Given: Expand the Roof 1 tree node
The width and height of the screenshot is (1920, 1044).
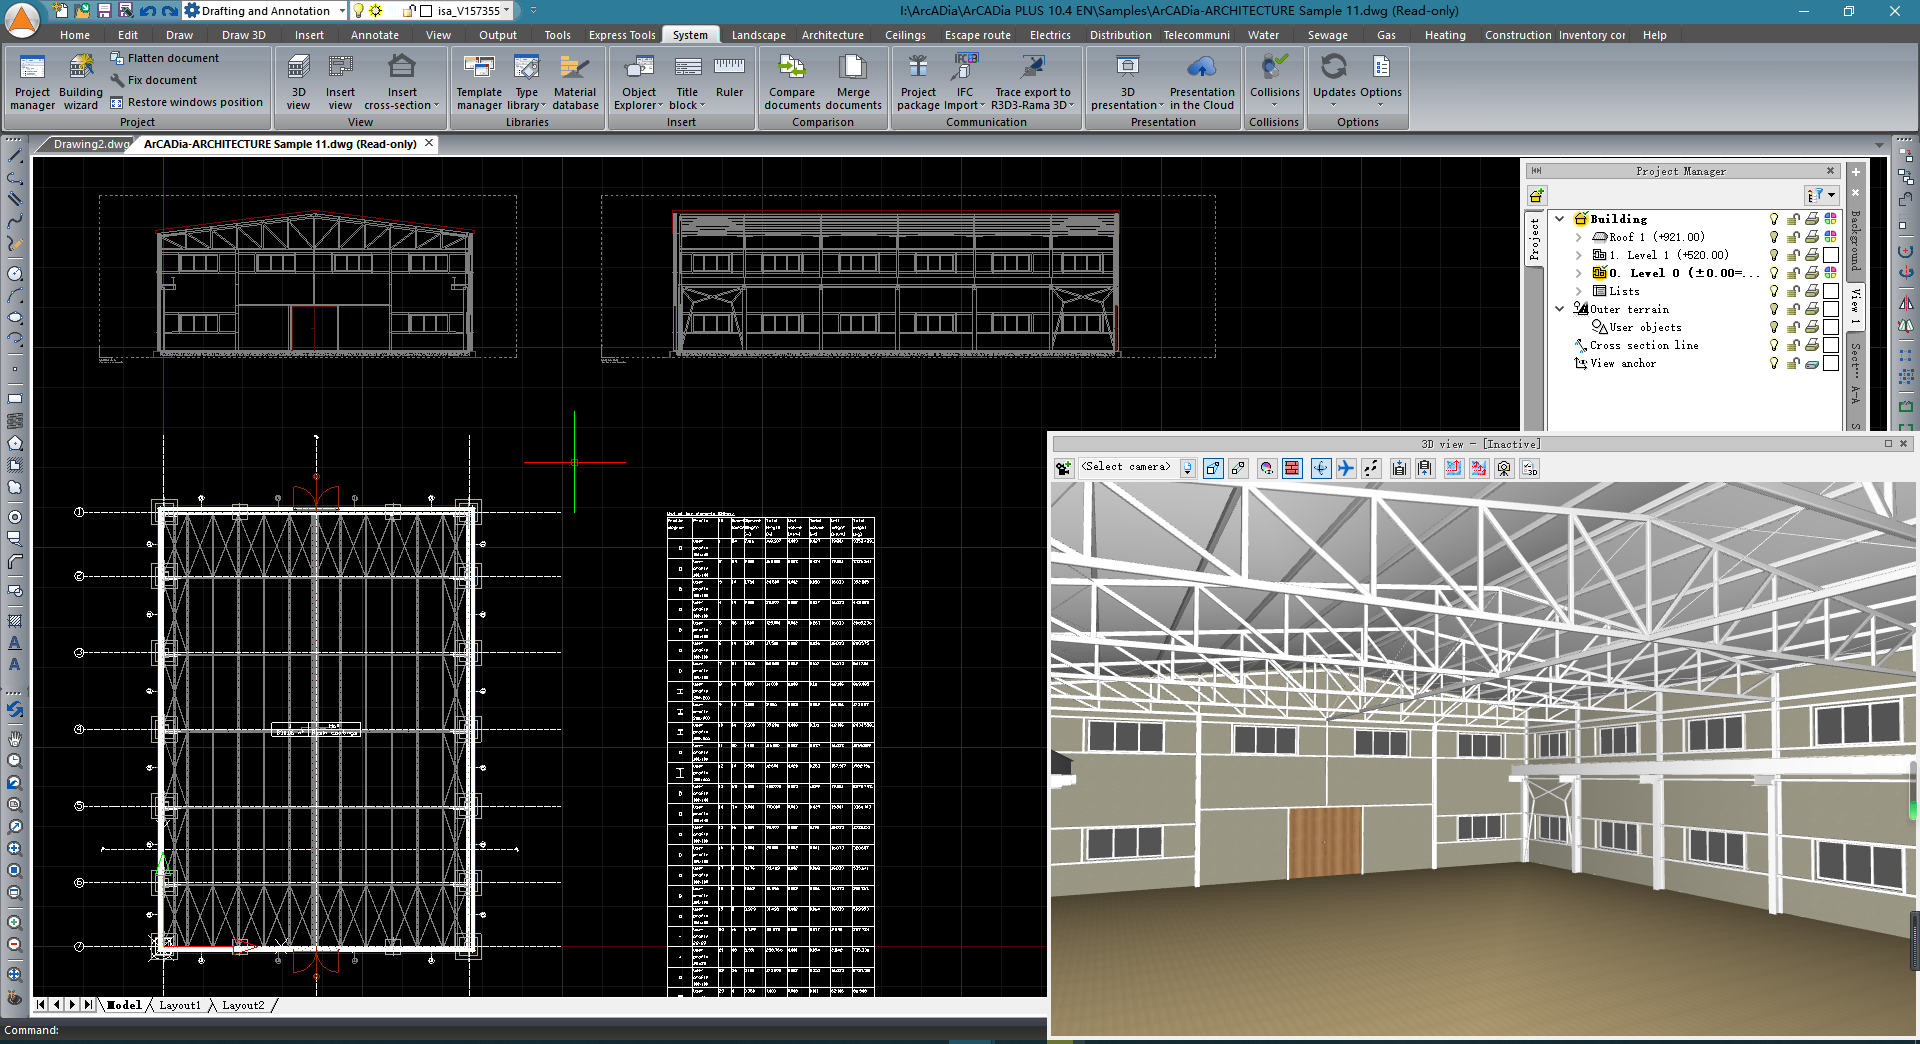Looking at the screenshot, I should [1579, 237].
